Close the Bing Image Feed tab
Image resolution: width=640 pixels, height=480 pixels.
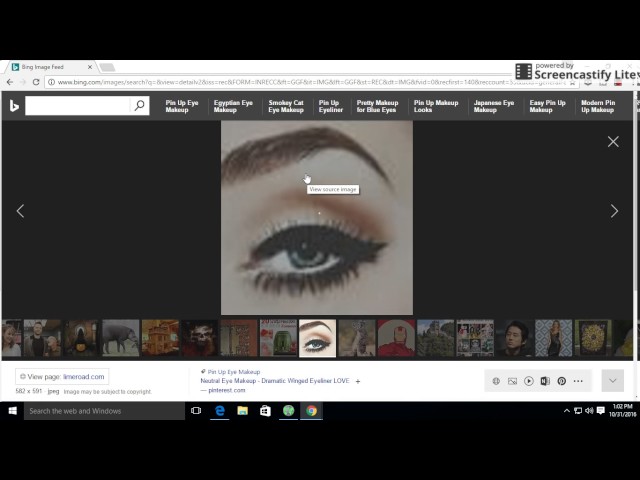point(90,67)
